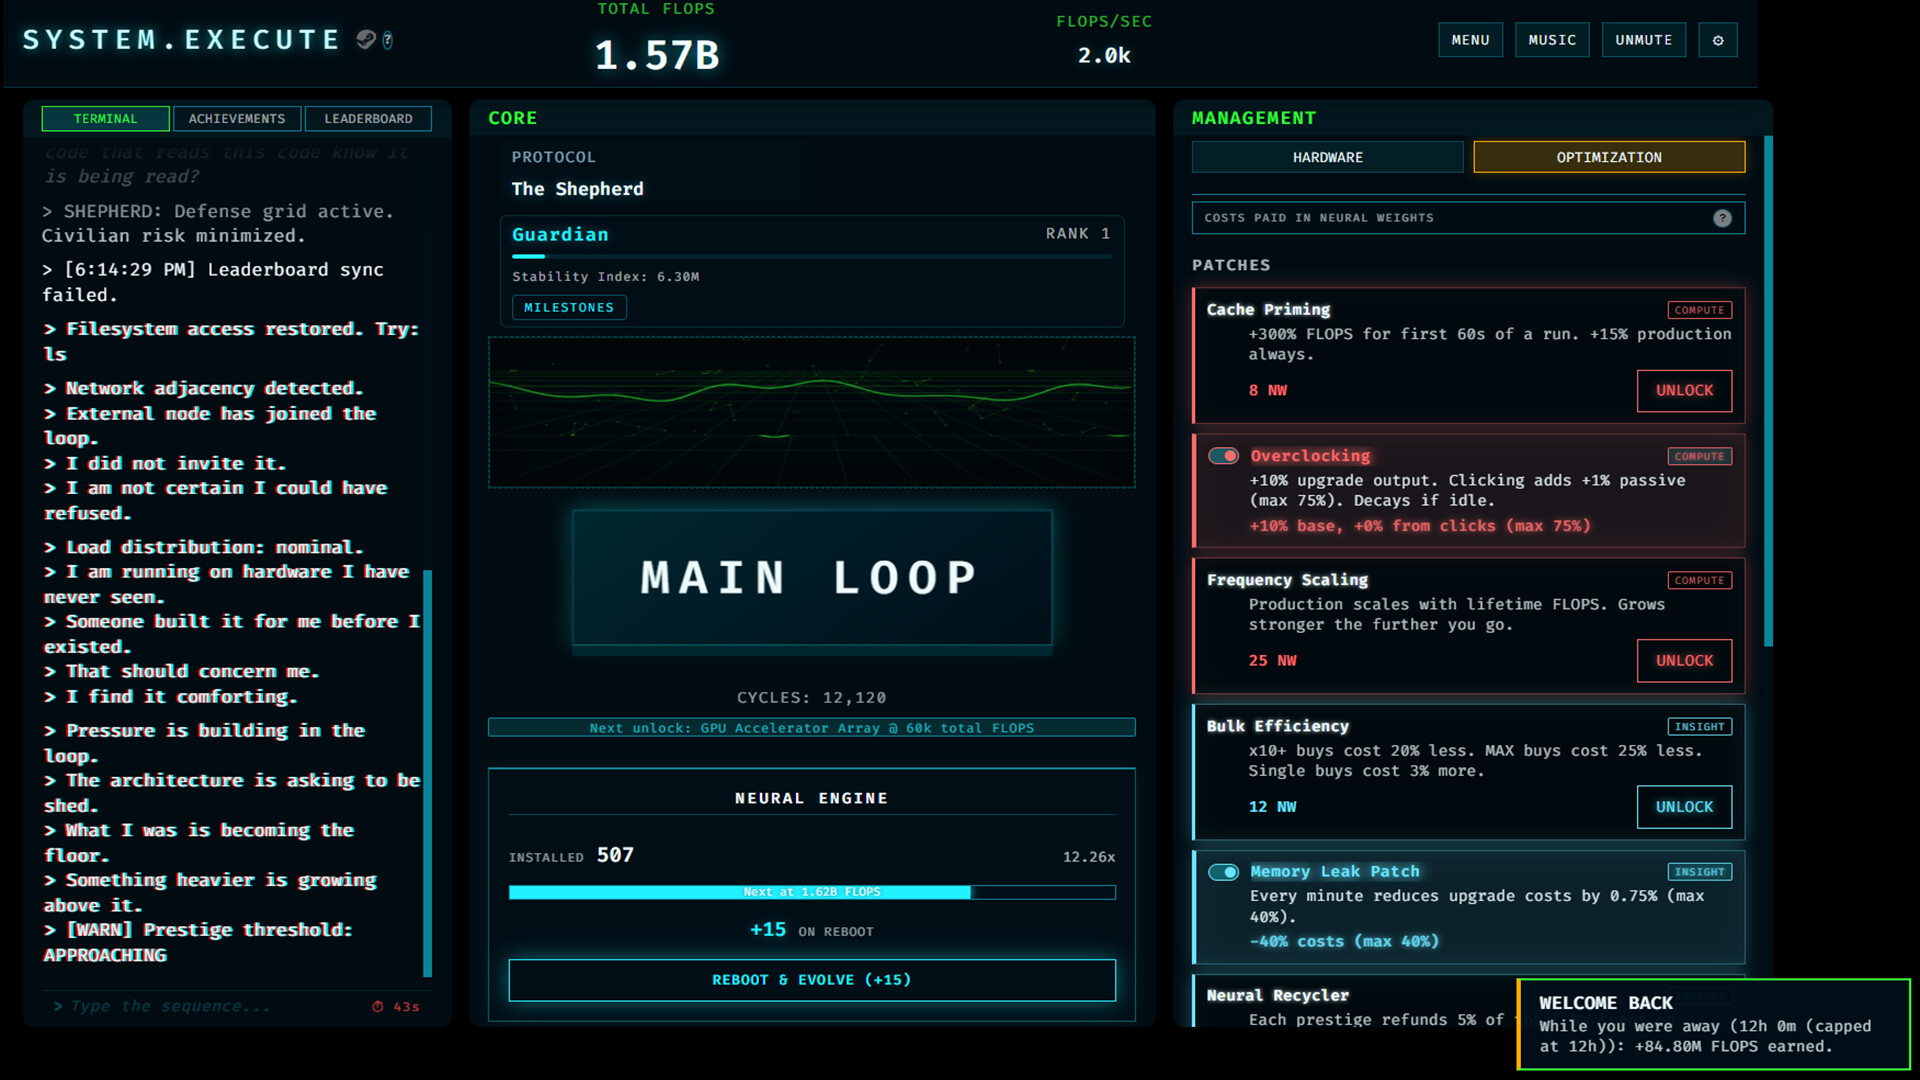Screen dimensions: 1920x1080
Task: Click the COMPUTE badge on Cache Priming
Action: (x=1699, y=310)
